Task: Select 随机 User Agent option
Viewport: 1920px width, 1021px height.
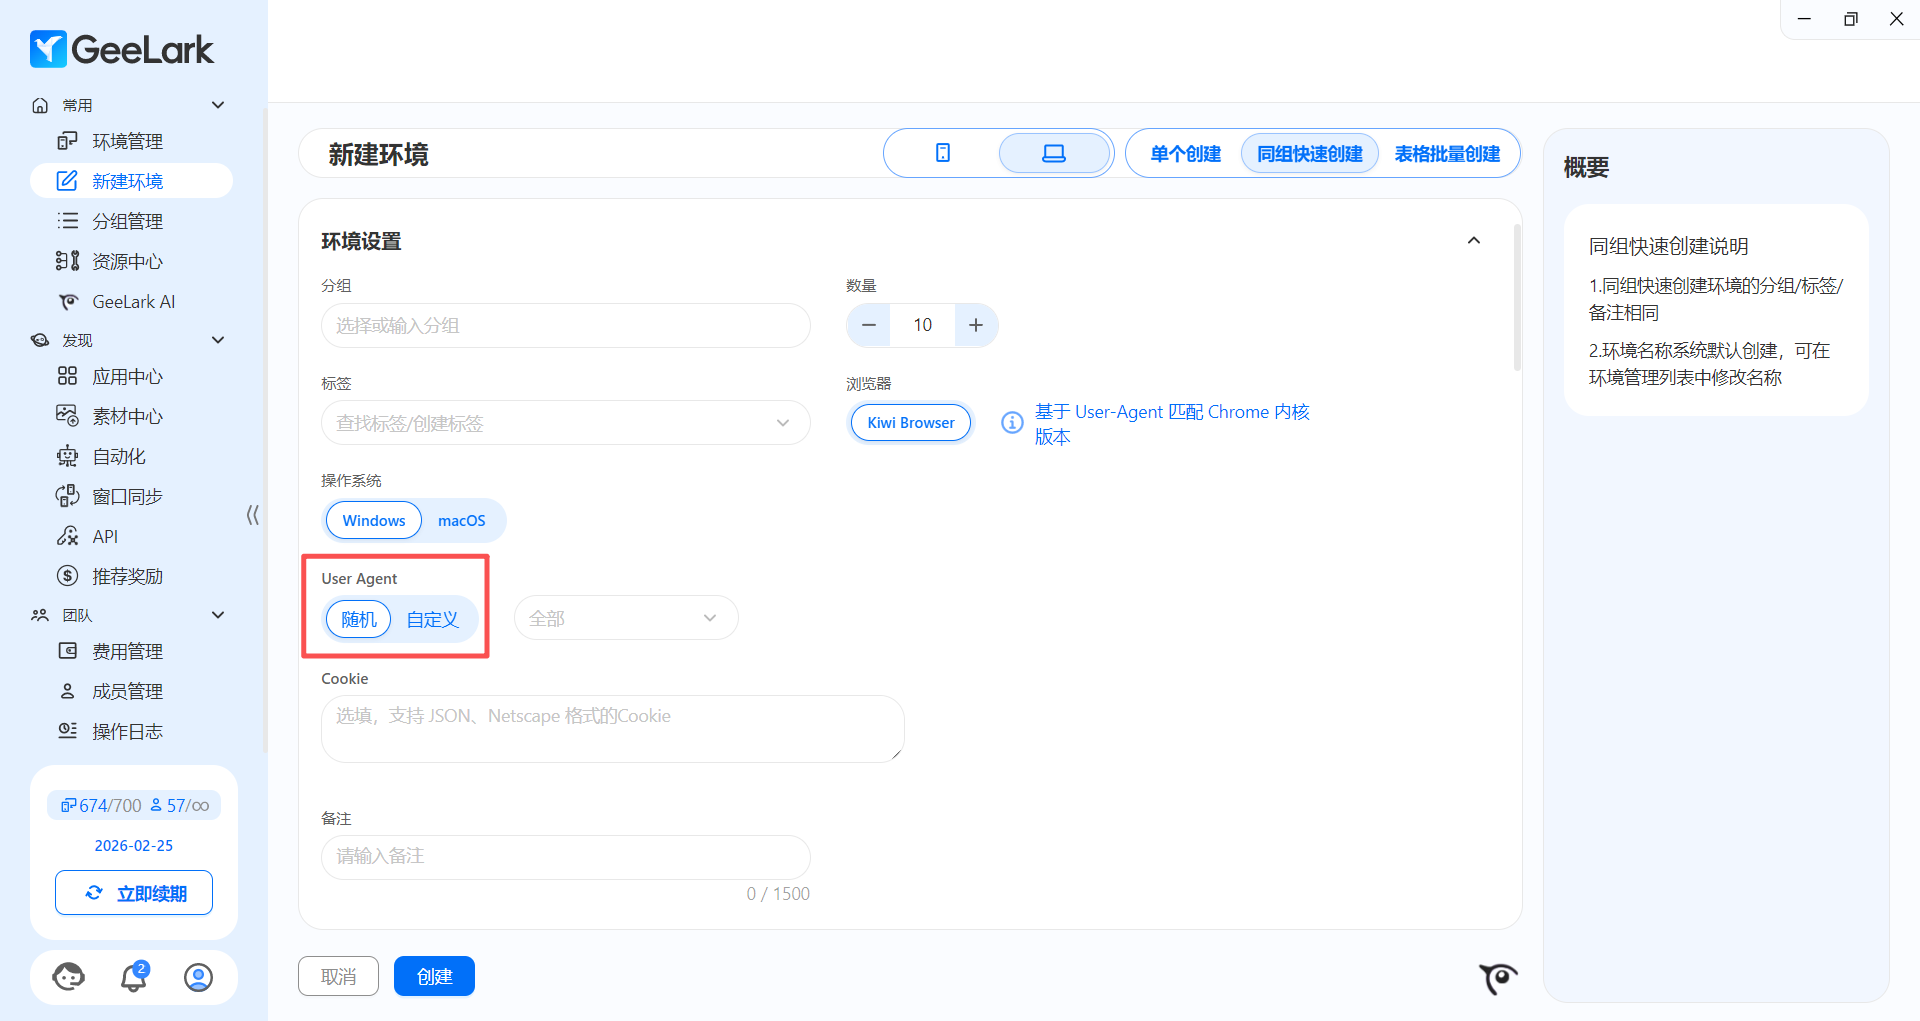Action: (x=359, y=620)
